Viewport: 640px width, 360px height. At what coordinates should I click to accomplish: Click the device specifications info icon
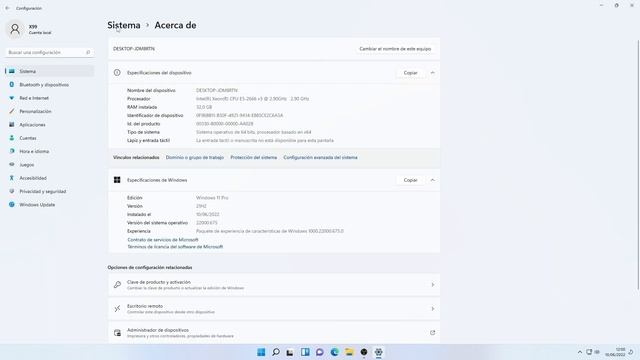(117, 73)
